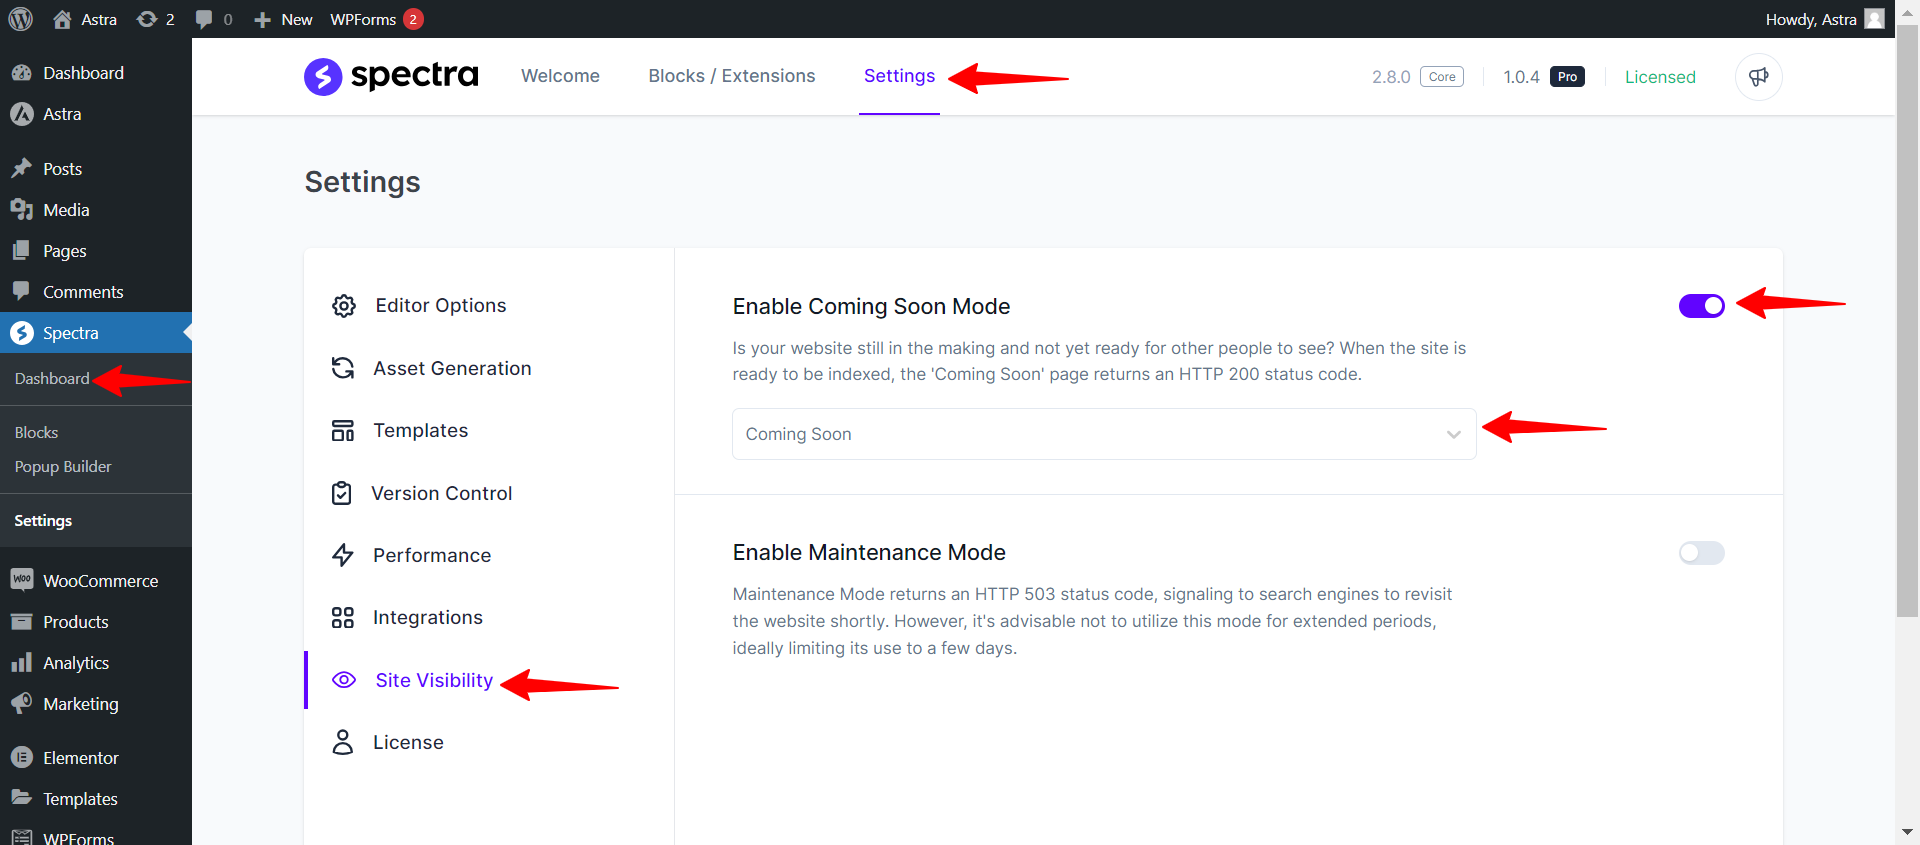1920x845 pixels.
Task: Click the WordPress logo in admin bar
Action: 21,19
